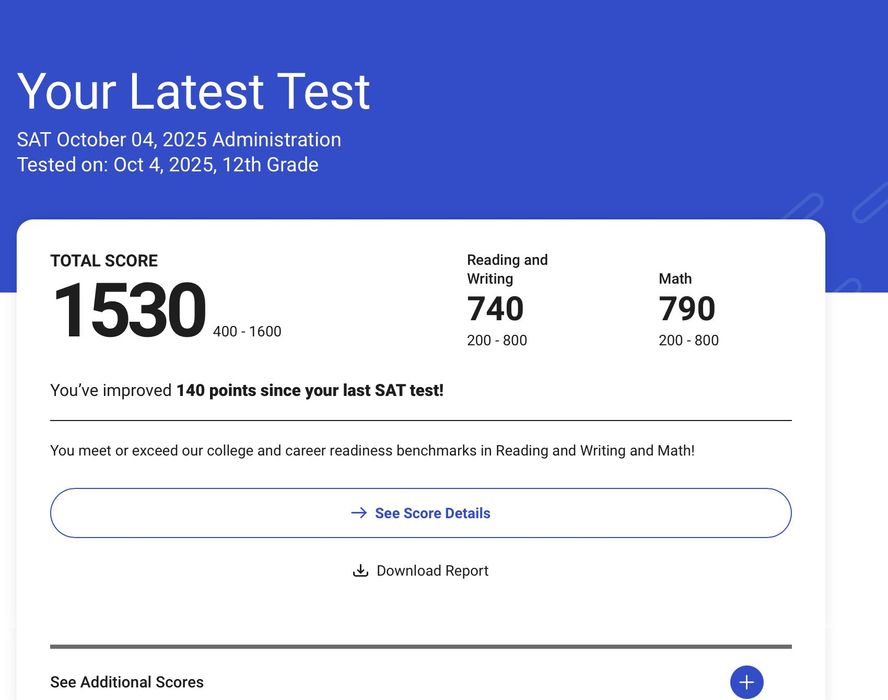Click the SAT October 04, 2025 Administration text
Viewport: 888px width, 700px height.
(179, 139)
